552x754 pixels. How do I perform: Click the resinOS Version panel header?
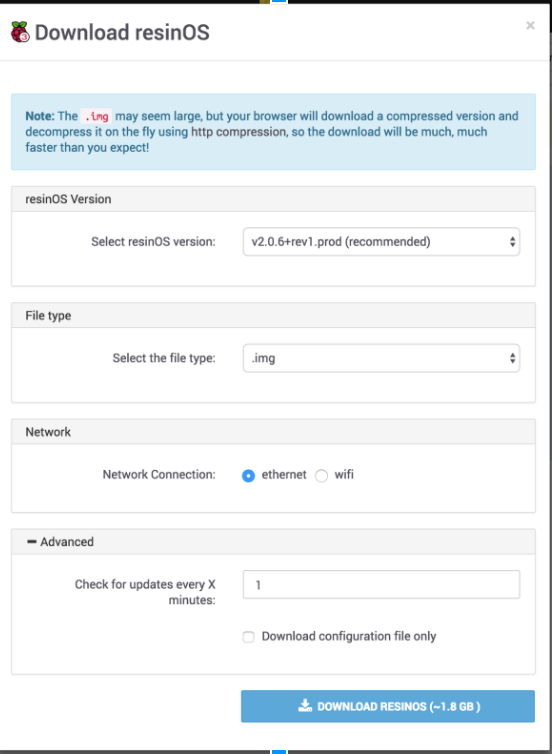(x=273, y=199)
